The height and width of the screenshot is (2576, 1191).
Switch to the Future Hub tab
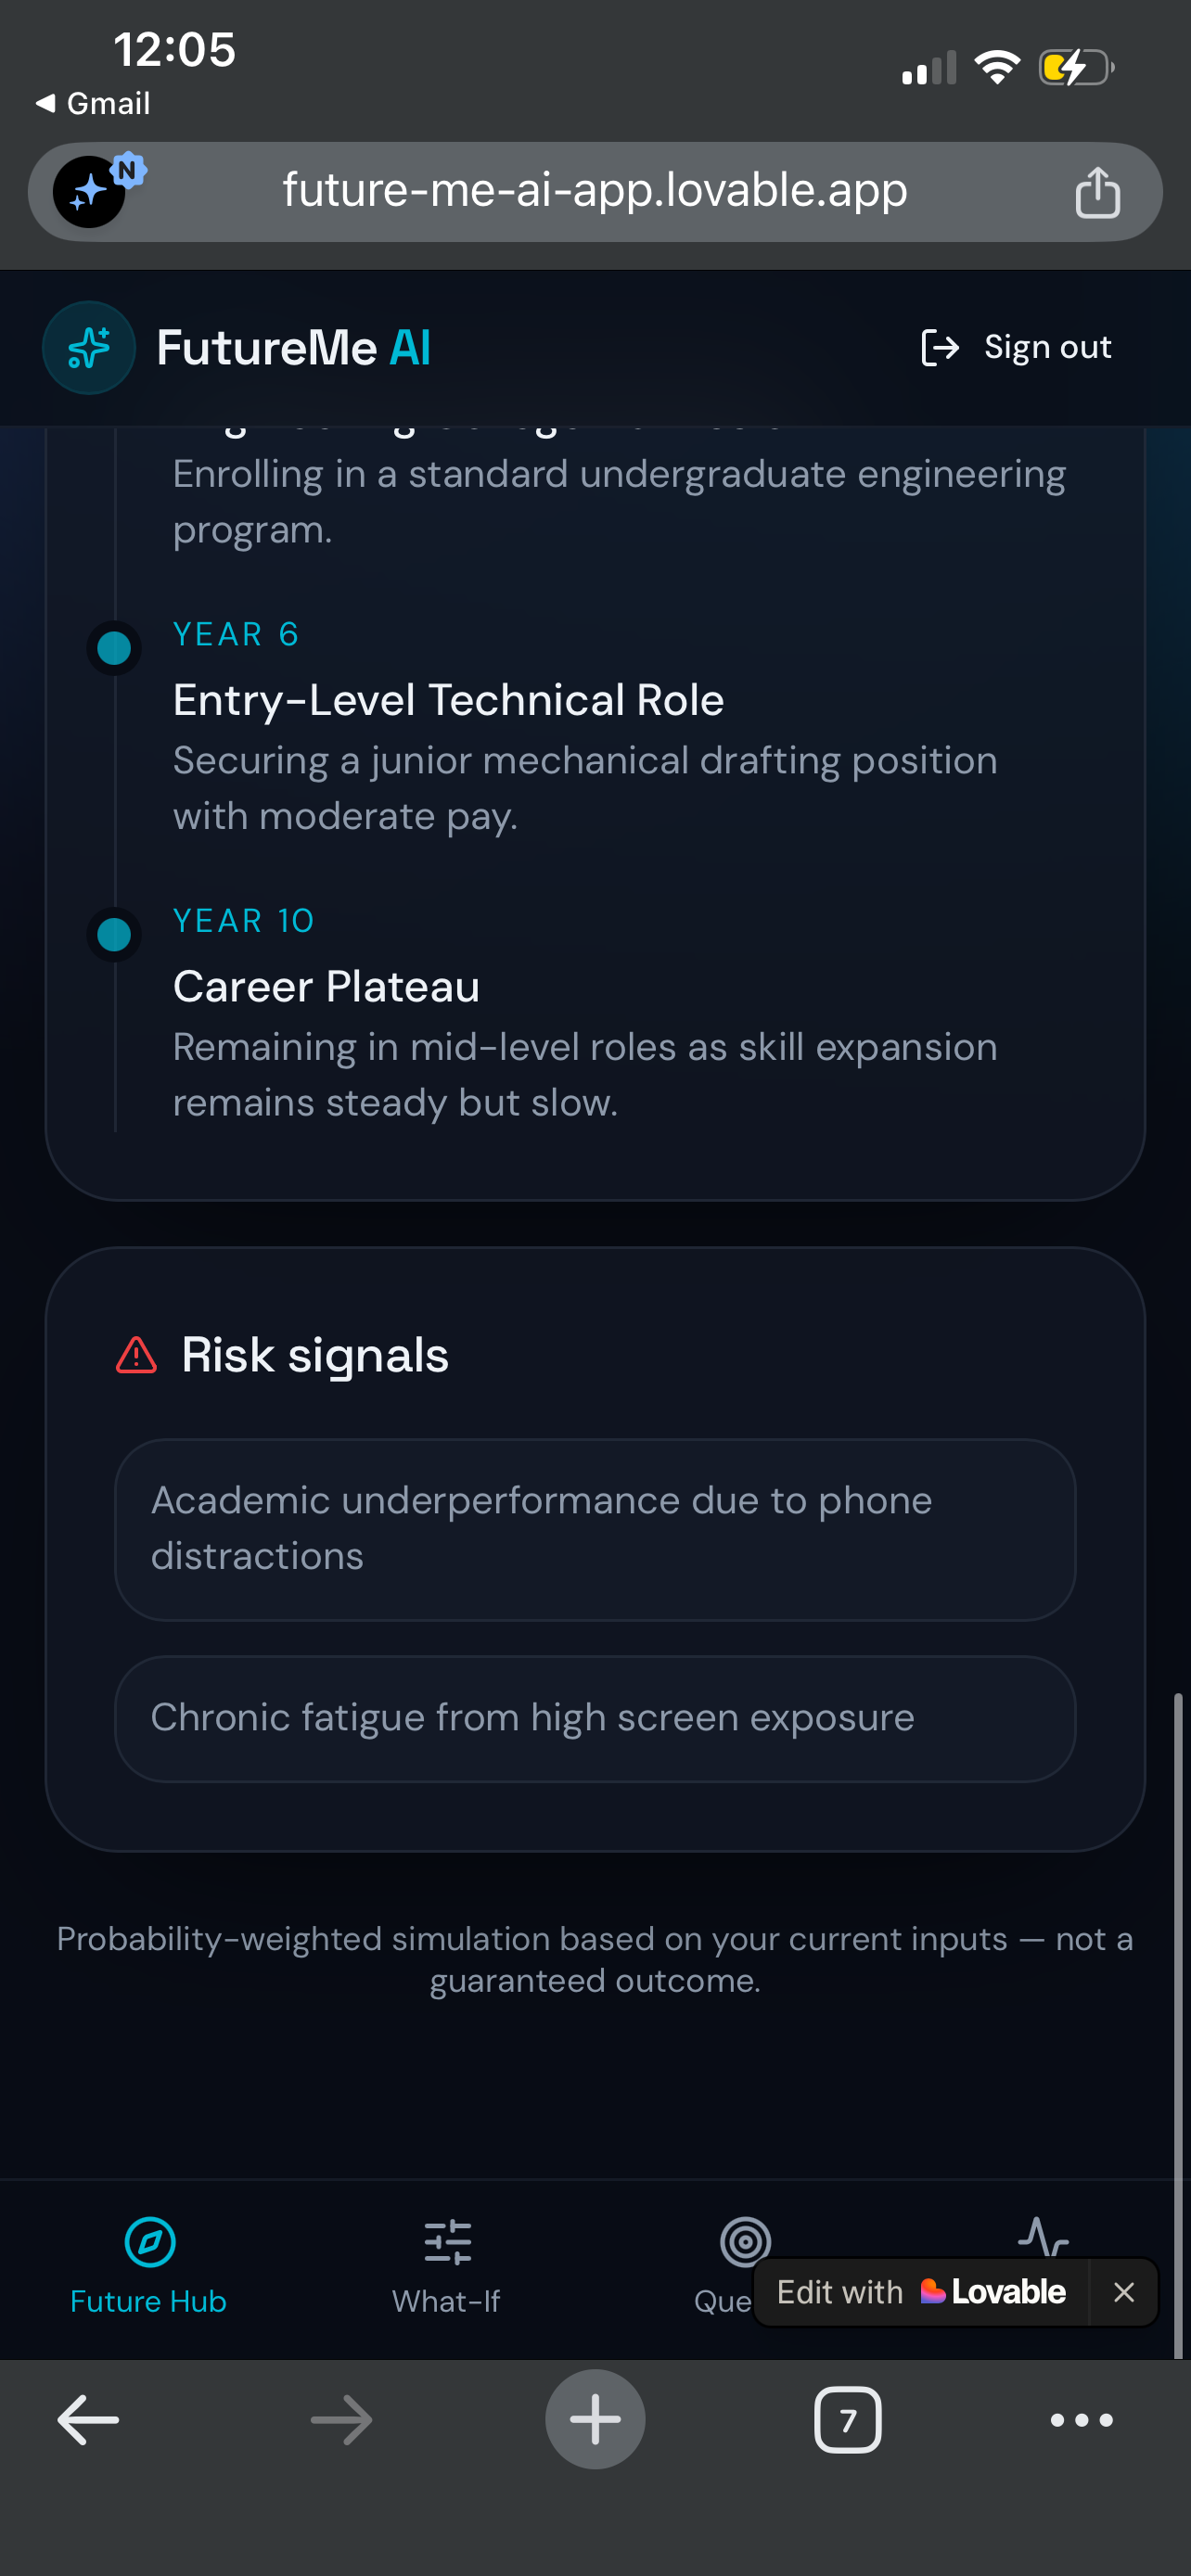(x=148, y=2266)
